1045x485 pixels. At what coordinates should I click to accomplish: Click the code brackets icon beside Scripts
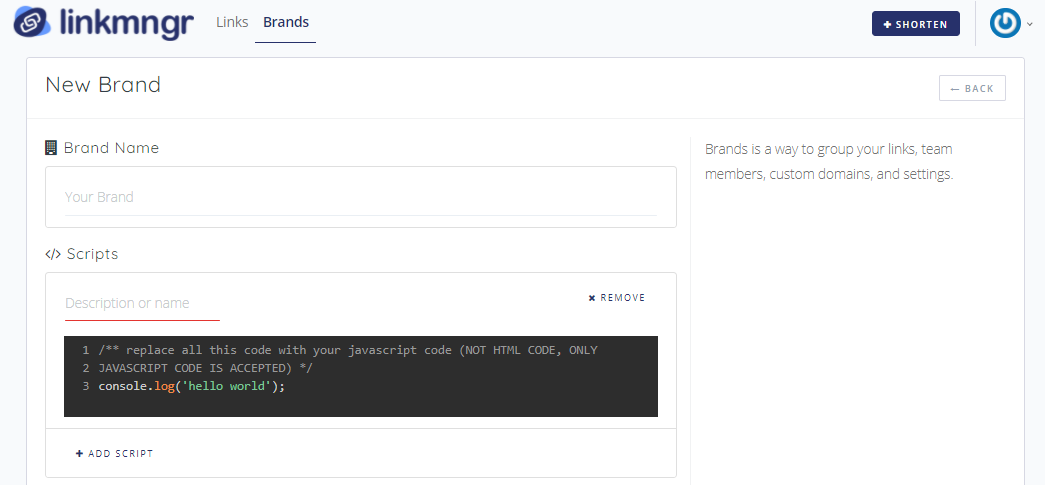pos(53,254)
